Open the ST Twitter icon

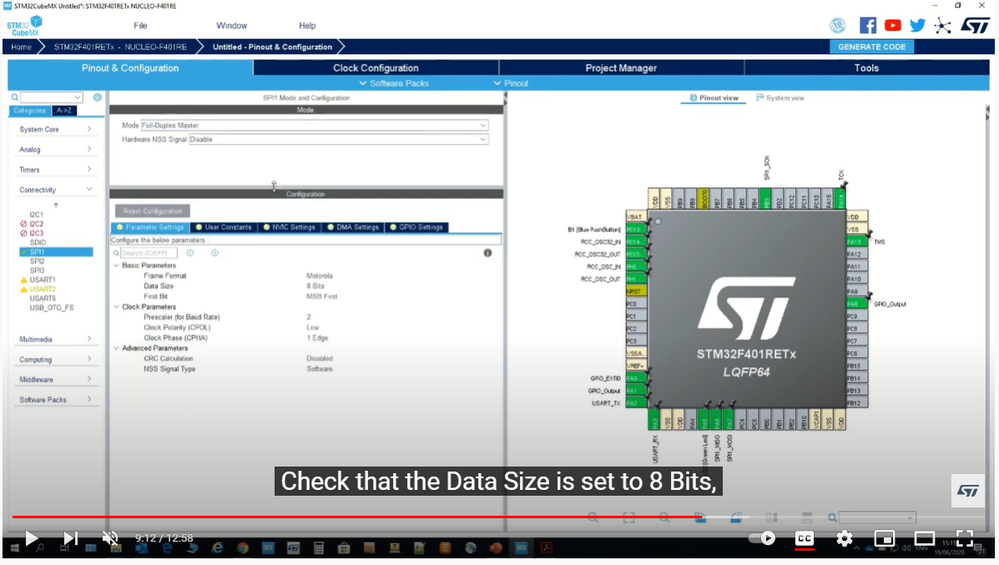coord(917,25)
